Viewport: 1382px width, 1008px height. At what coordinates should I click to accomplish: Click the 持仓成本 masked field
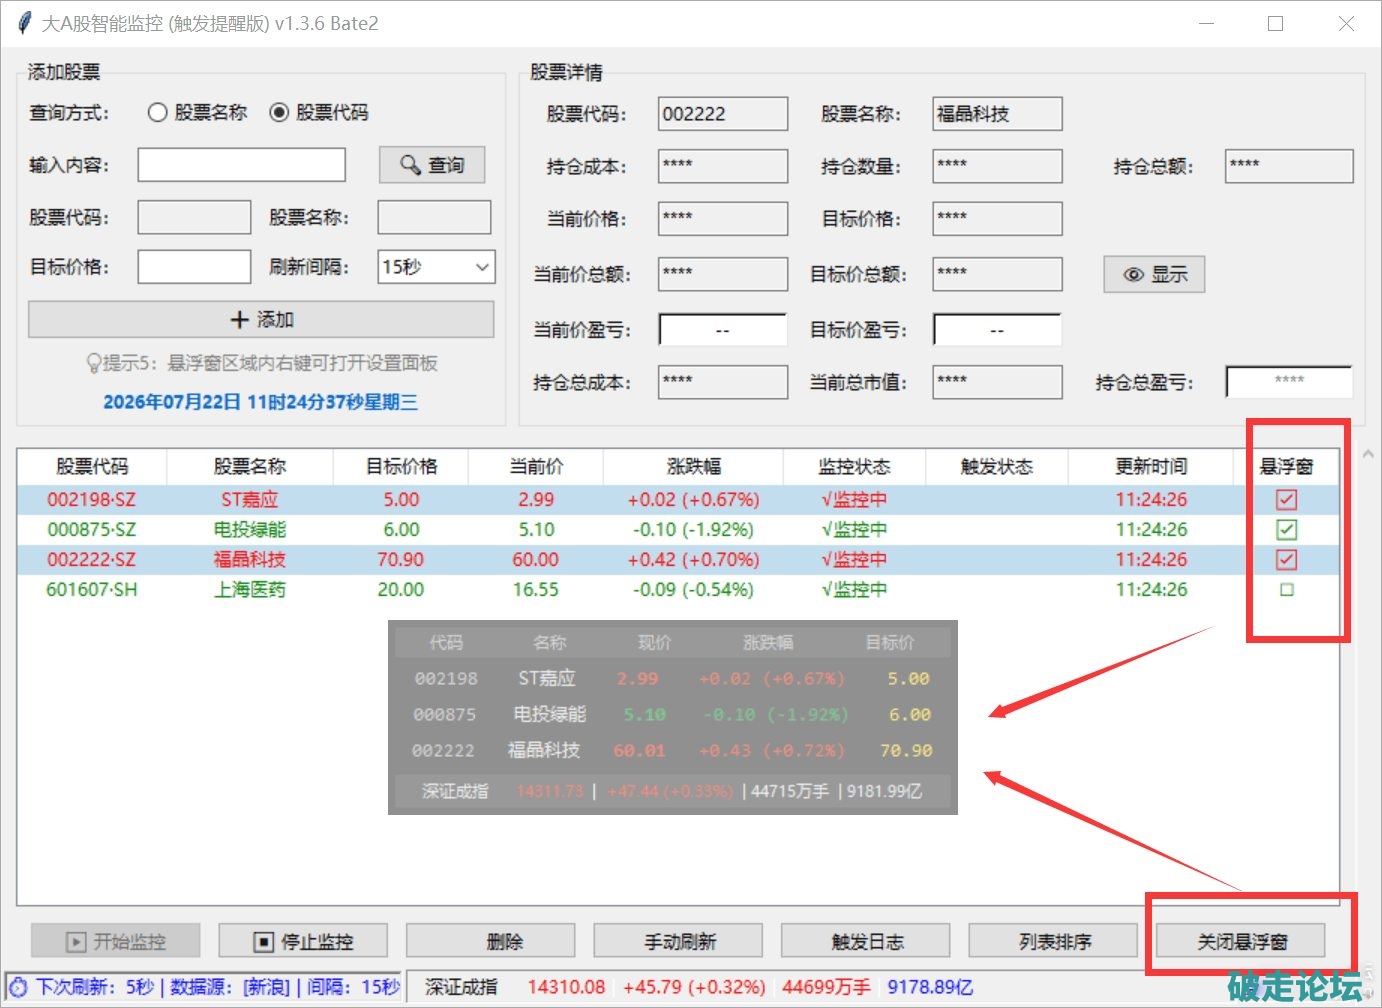723,166
